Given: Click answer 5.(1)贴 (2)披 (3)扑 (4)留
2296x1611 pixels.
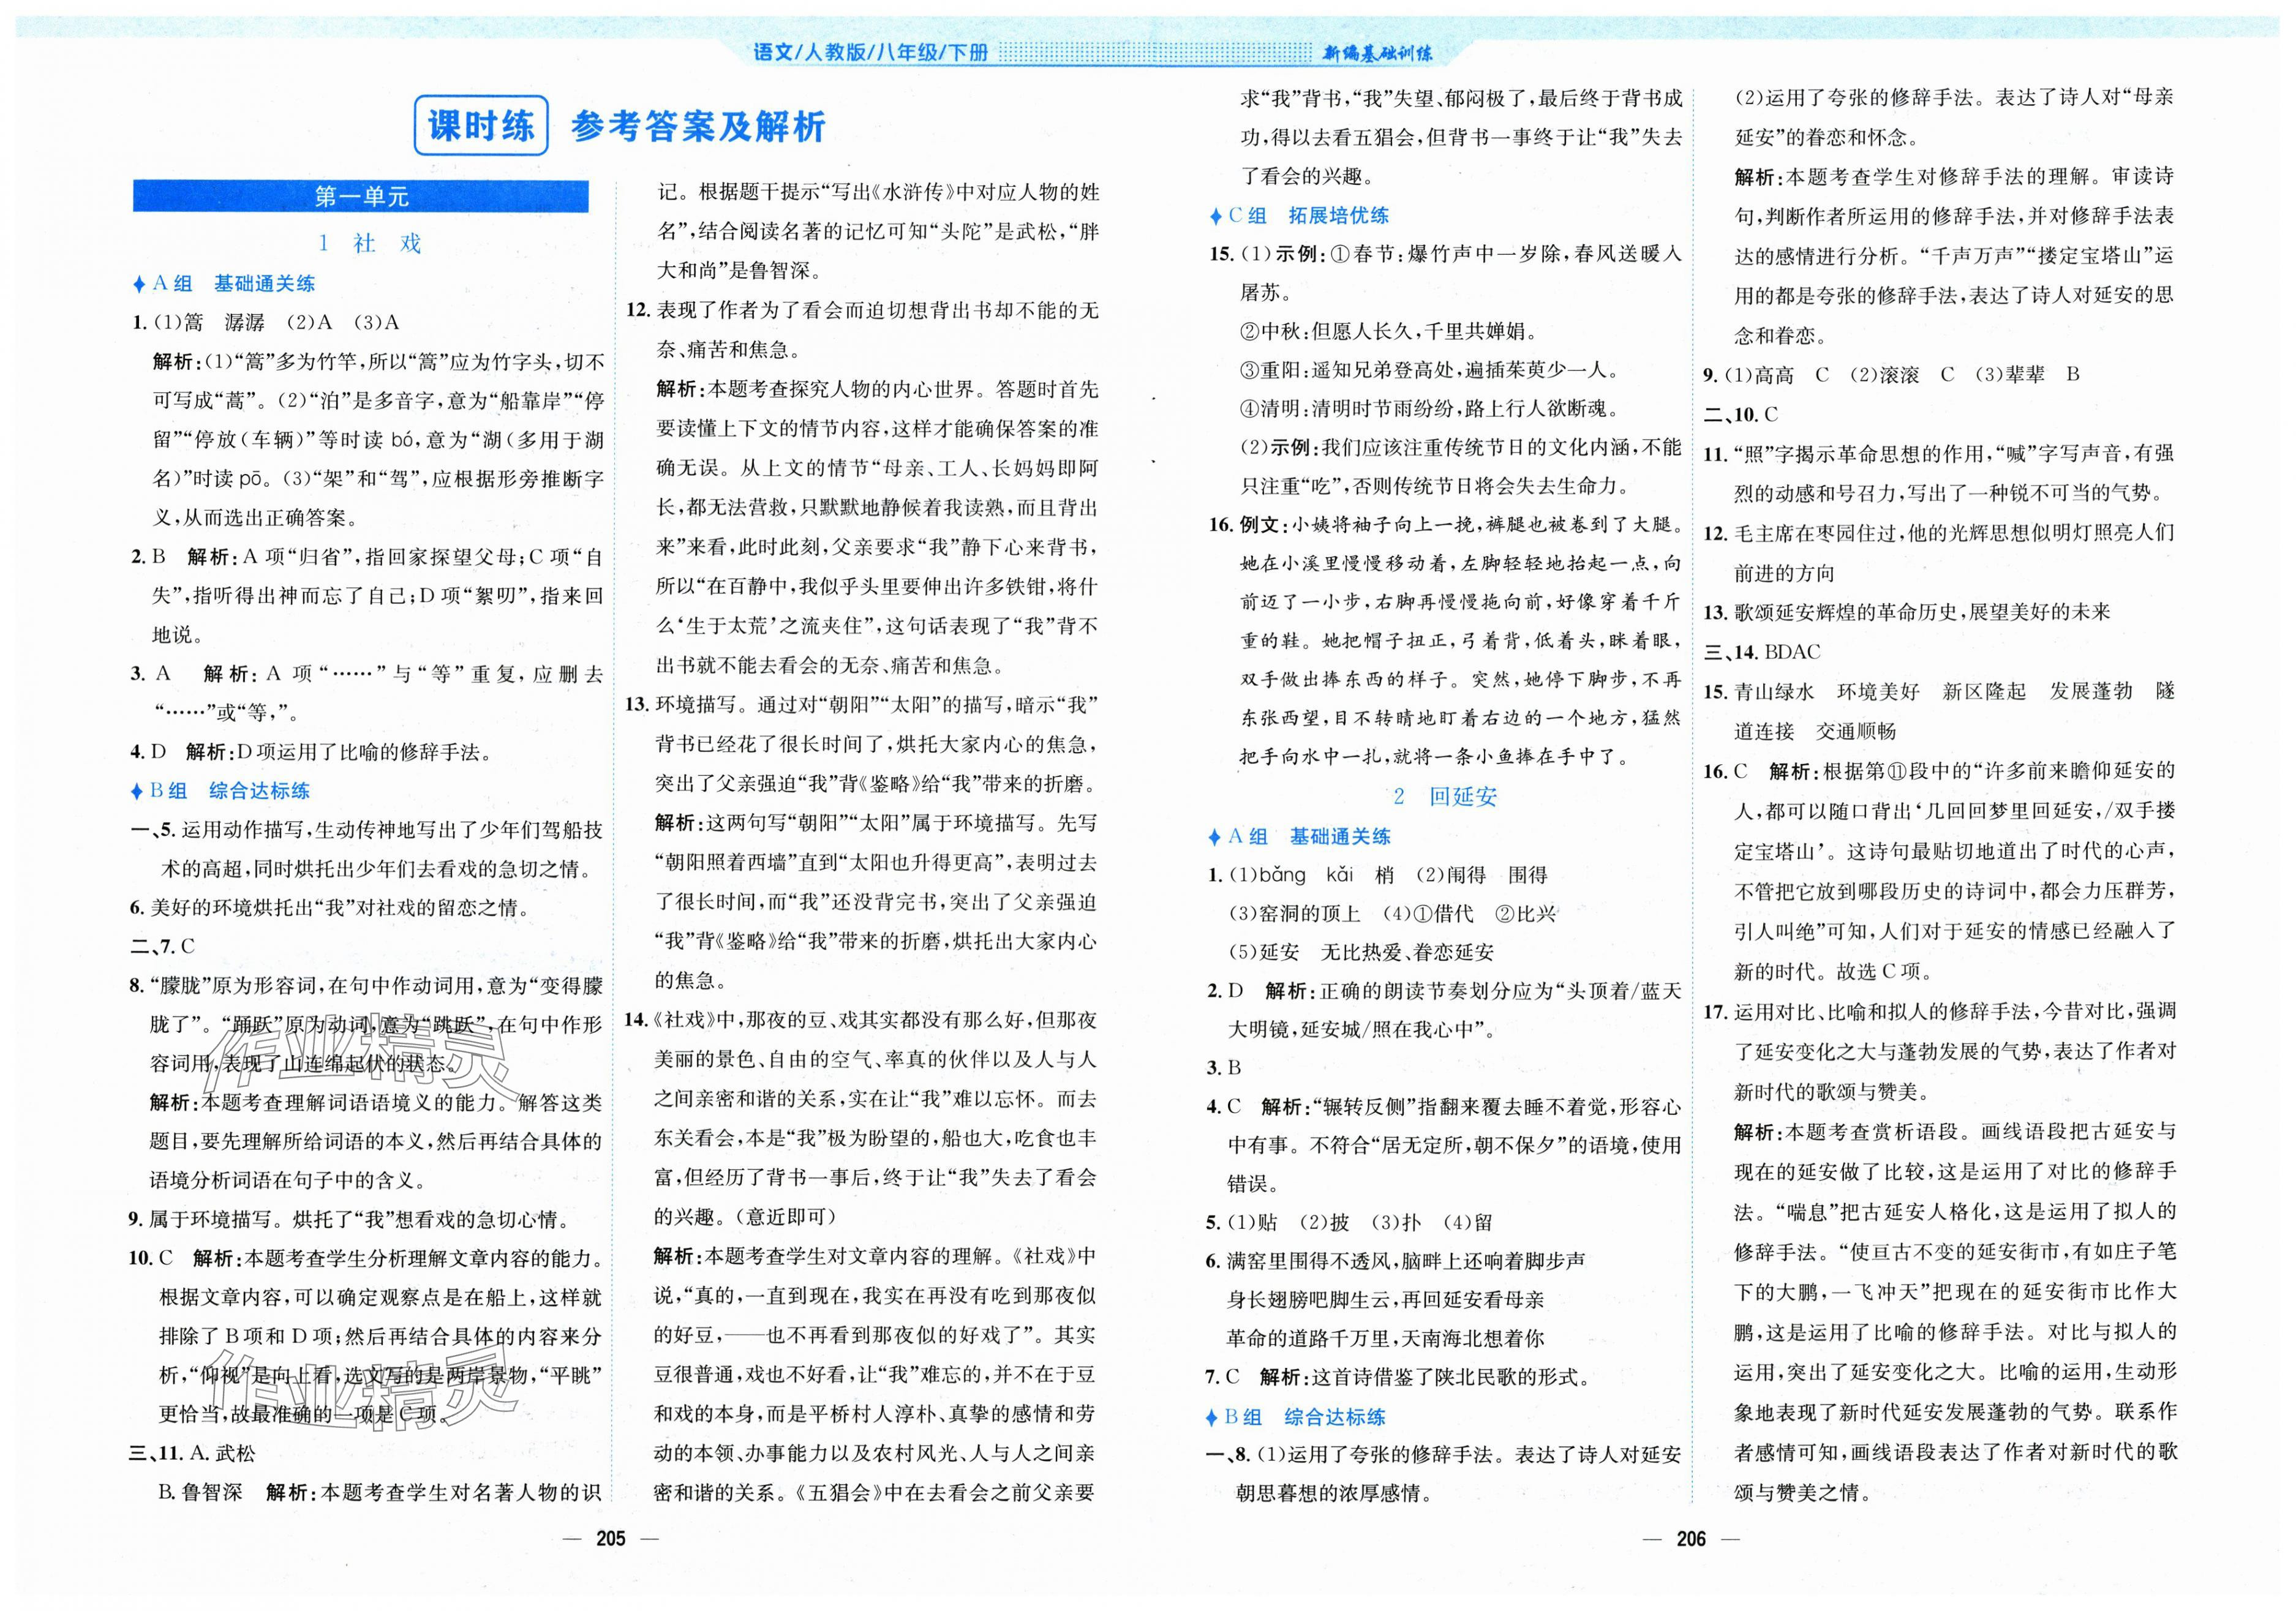Looking at the screenshot, I should coord(1350,1222).
